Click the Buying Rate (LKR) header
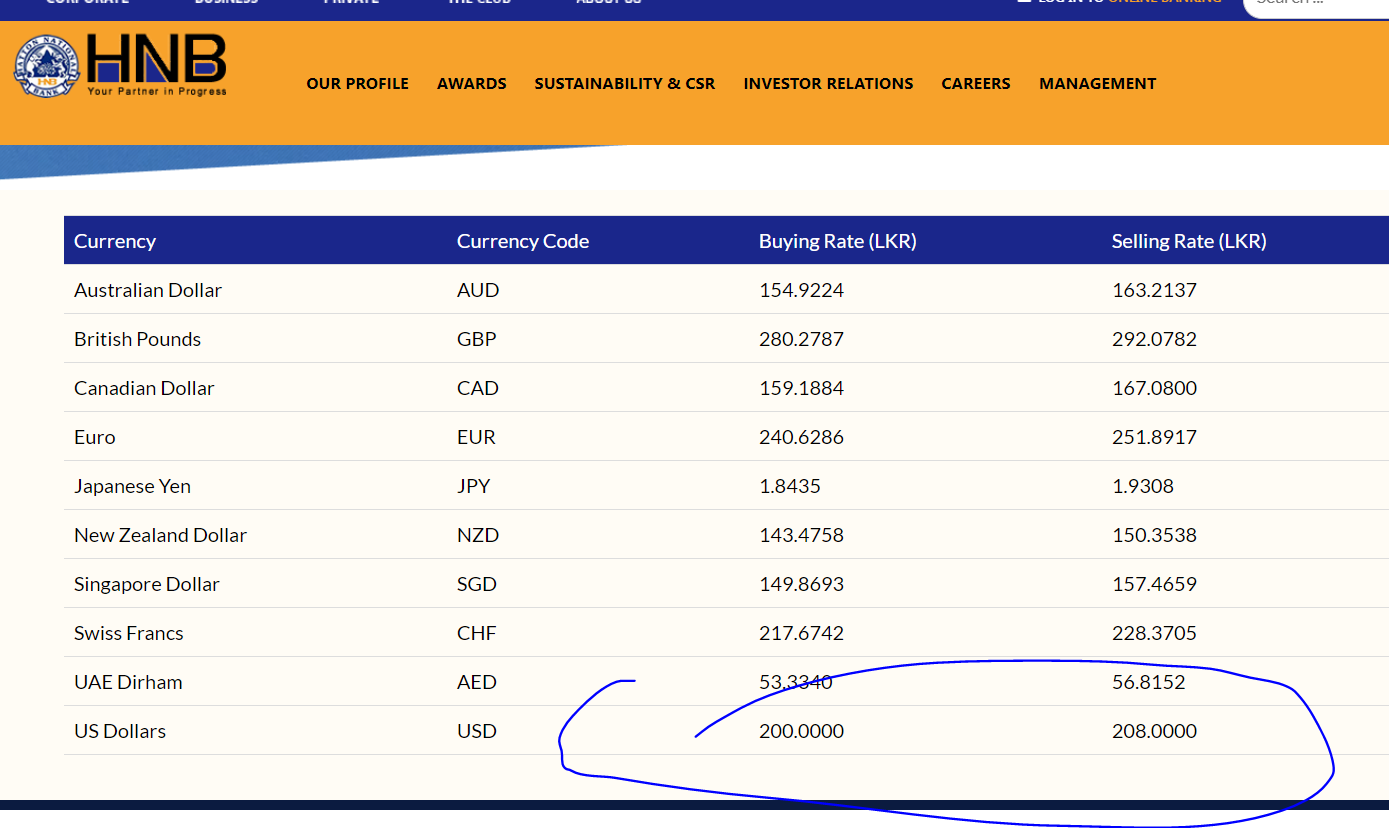Screen dimensions: 1389x828 (838, 241)
